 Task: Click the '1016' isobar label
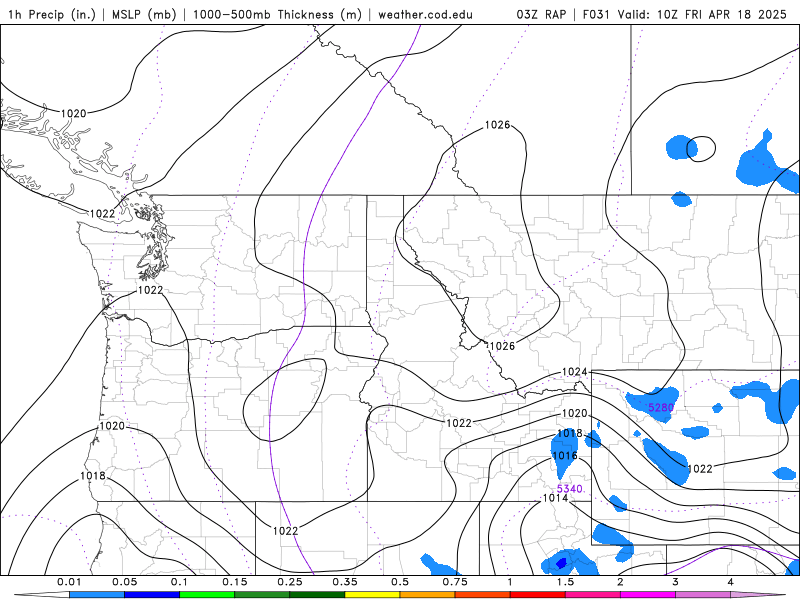point(565,456)
